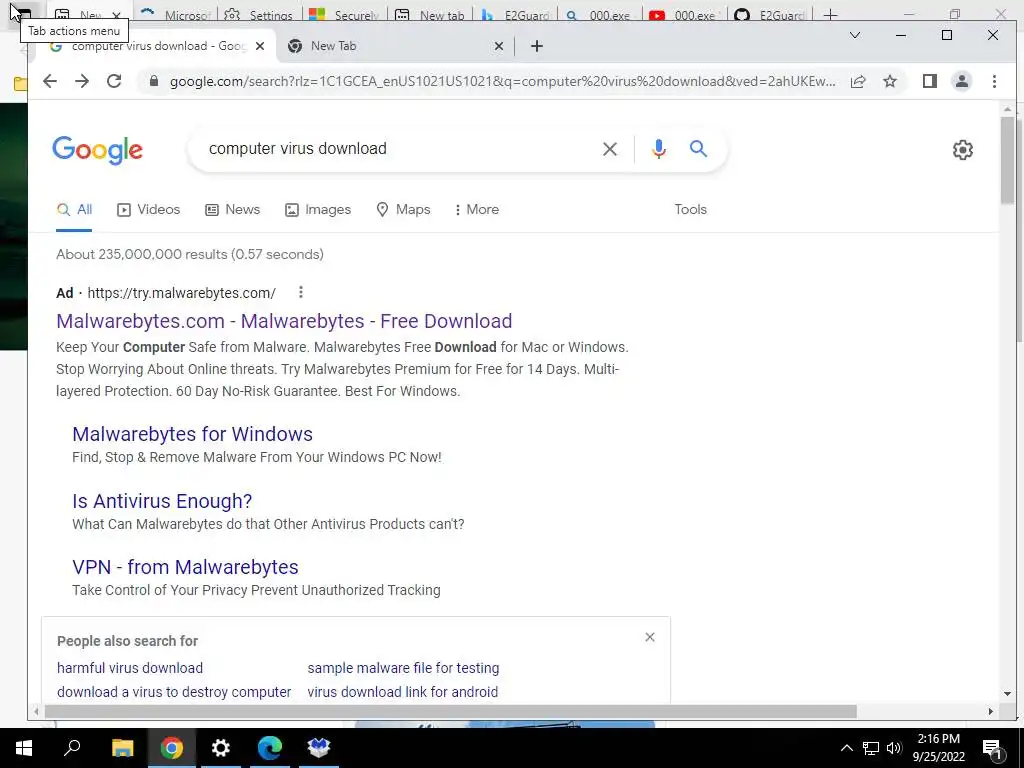
Task: Open the taskbar clock and date
Action: click(938, 748)
